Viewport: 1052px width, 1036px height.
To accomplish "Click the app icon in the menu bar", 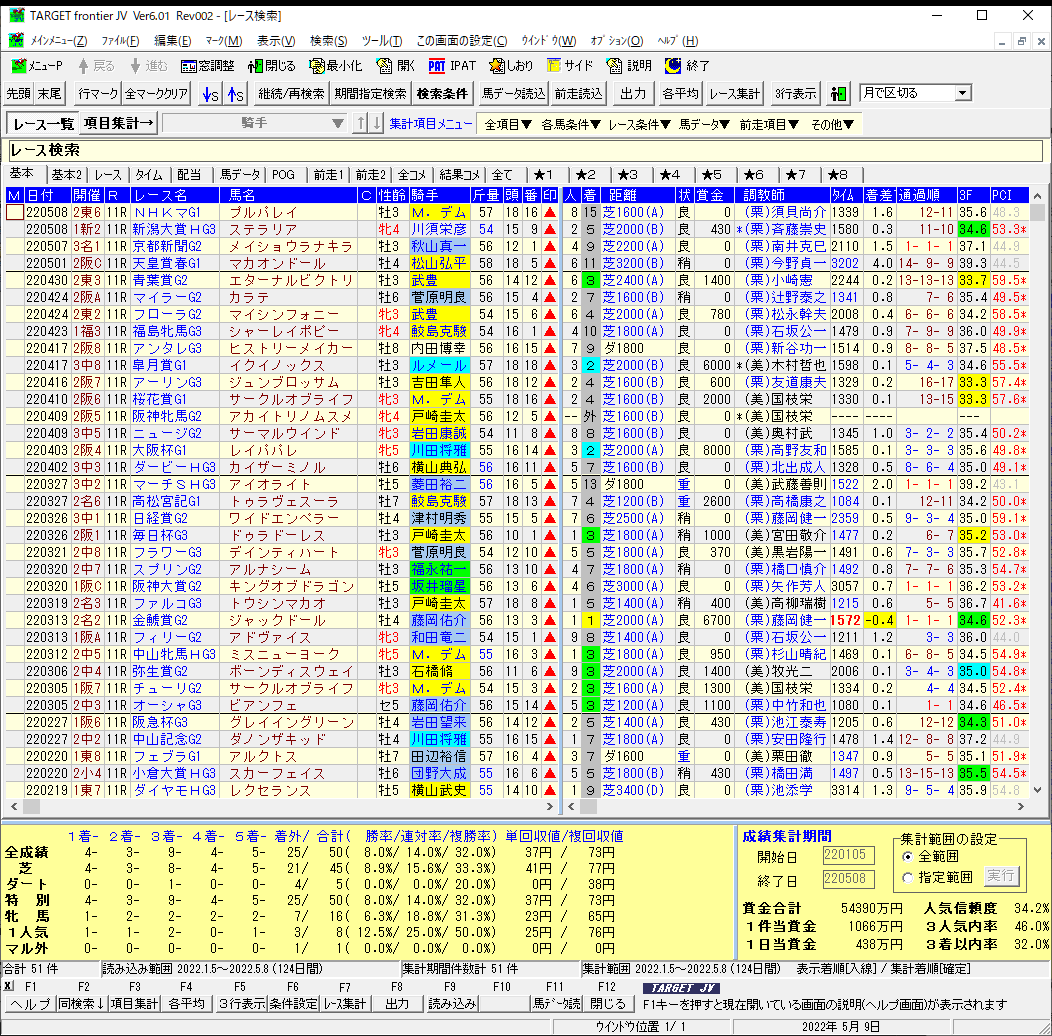I will coord(16,41).
